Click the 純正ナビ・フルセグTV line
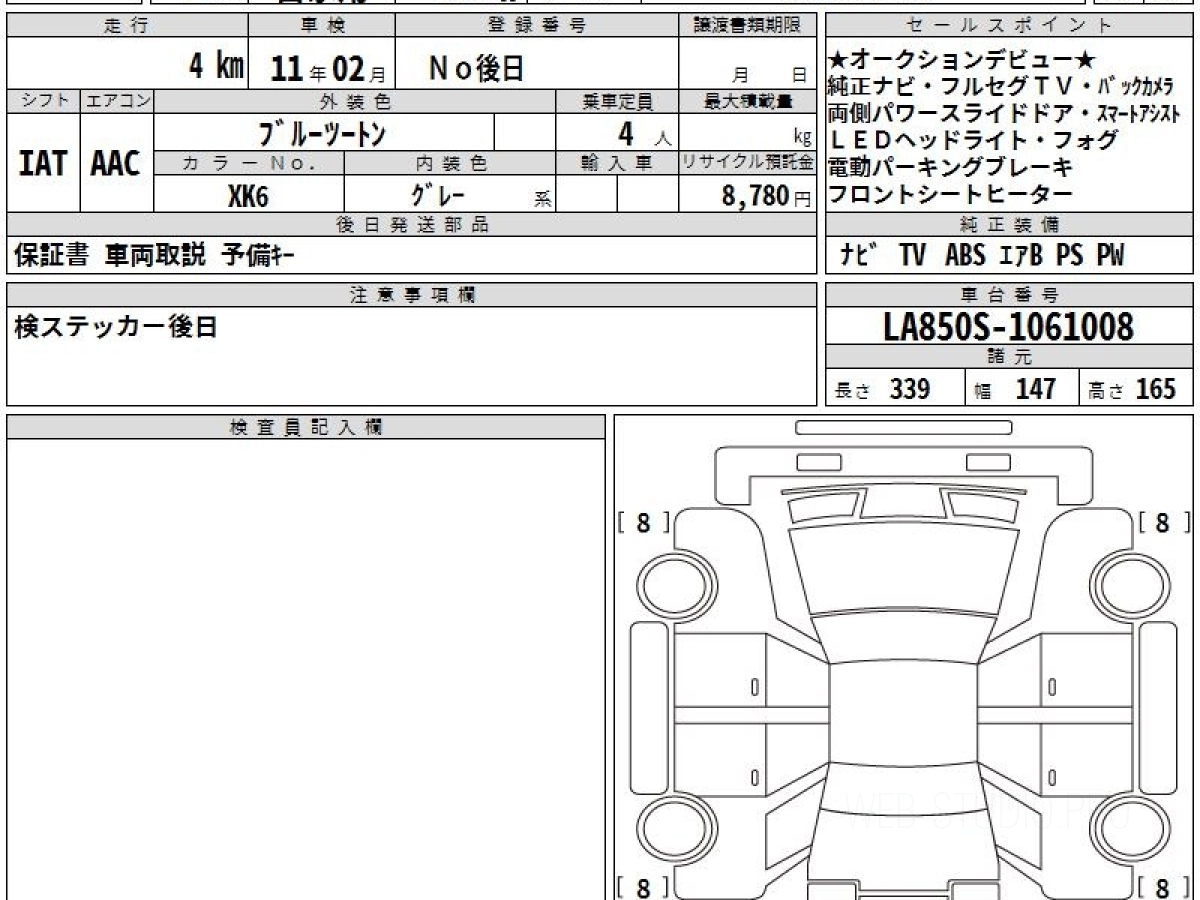Image resolution: width=1200 pixels, height=900 pixels. point(1001,86)
